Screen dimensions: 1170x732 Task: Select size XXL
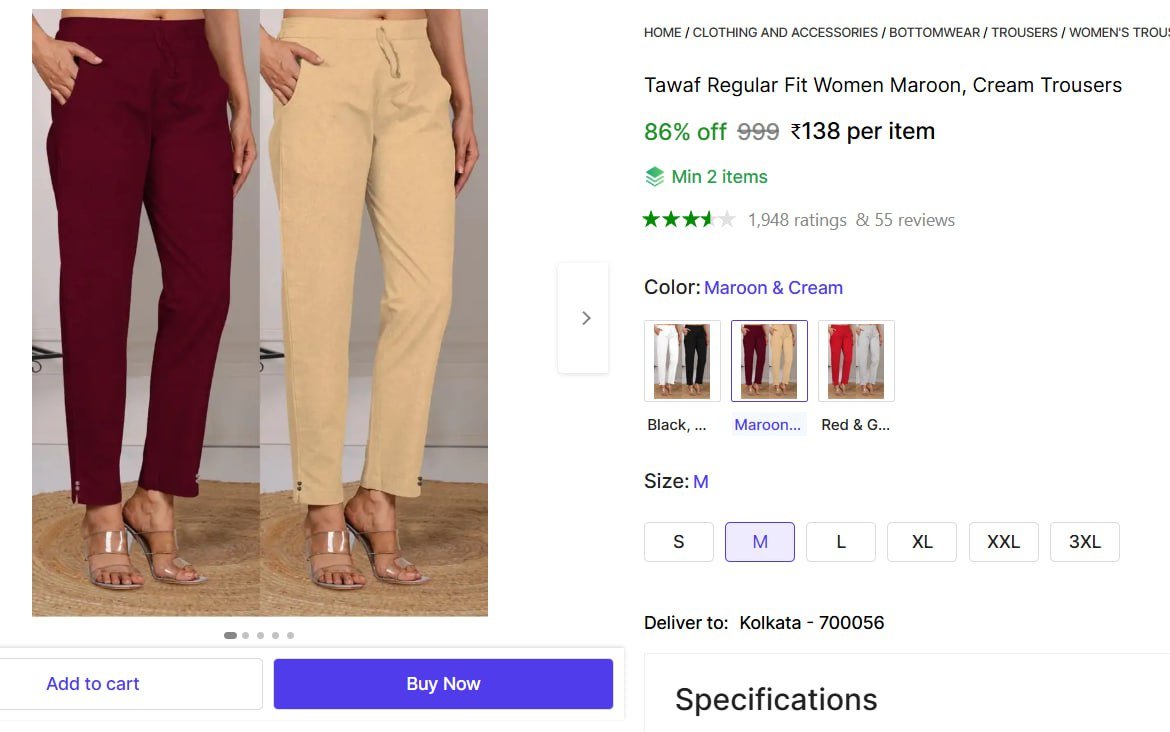tap(1003, 541)
